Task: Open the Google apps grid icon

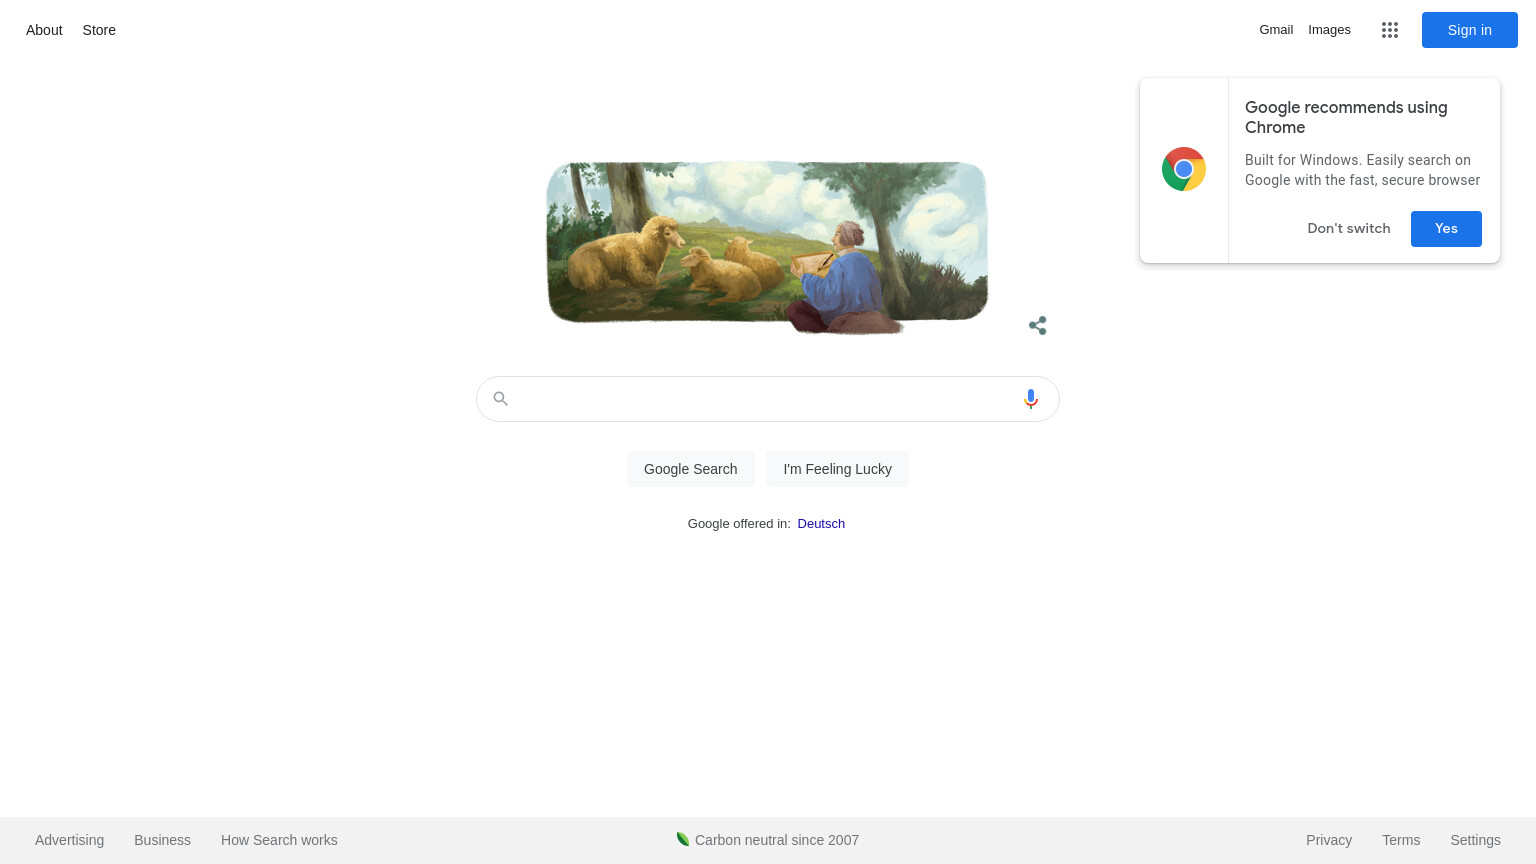Action: [x=1390, y=30]
